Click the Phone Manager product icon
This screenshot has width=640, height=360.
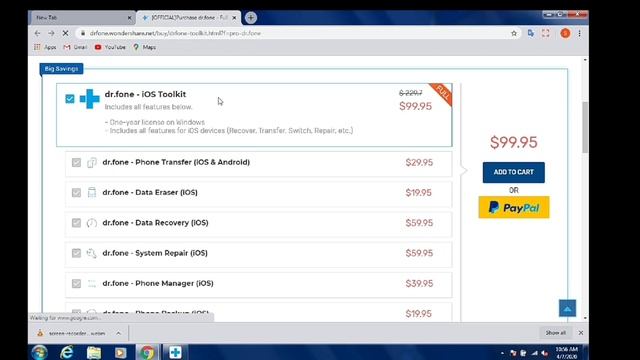[x=92, y=283]
